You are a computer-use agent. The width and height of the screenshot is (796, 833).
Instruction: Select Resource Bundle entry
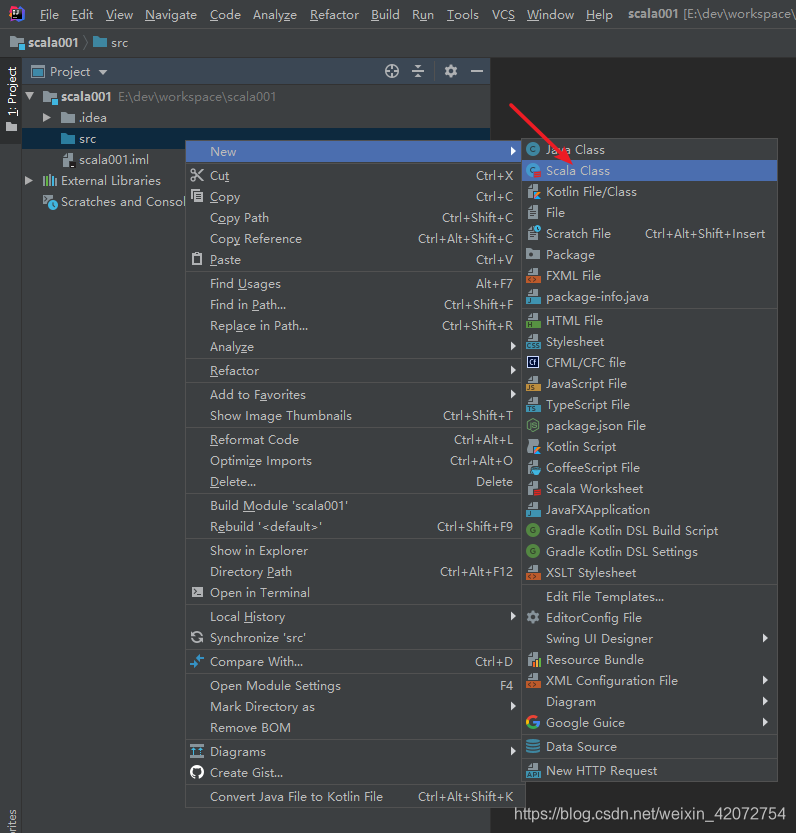[x=649, y=659]
